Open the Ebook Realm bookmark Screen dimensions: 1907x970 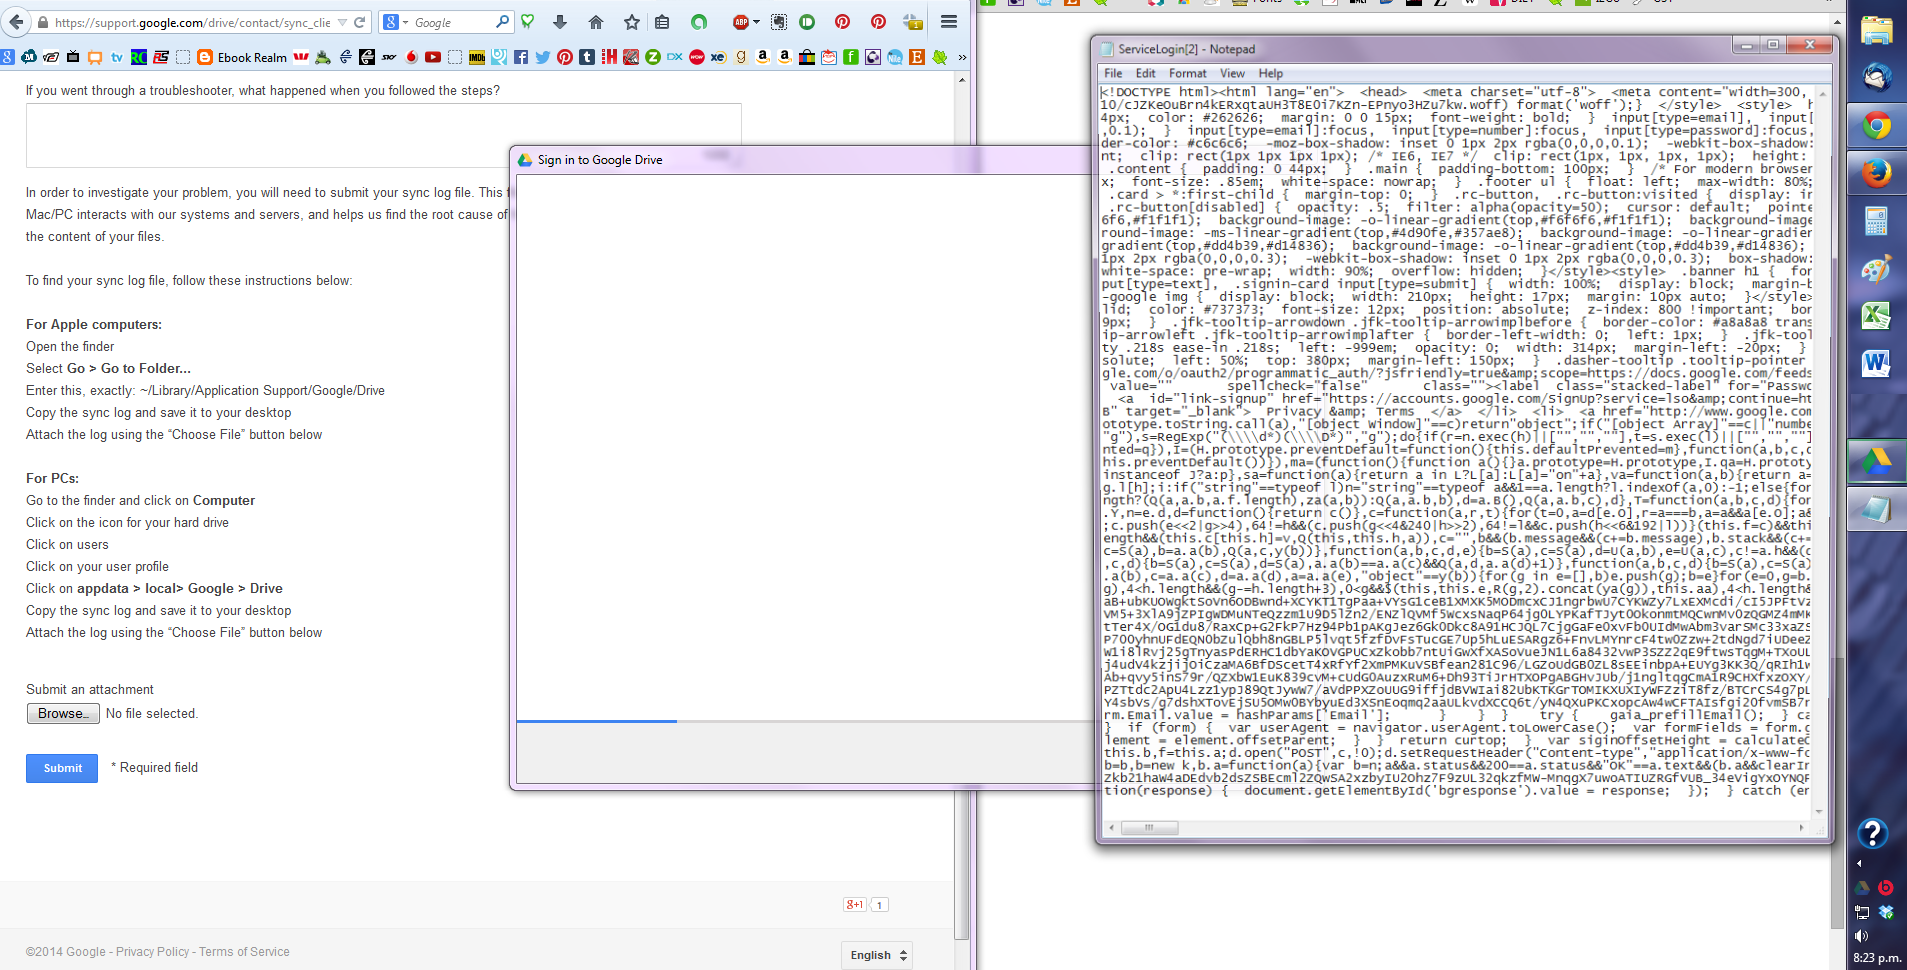(x=242, y=57)
